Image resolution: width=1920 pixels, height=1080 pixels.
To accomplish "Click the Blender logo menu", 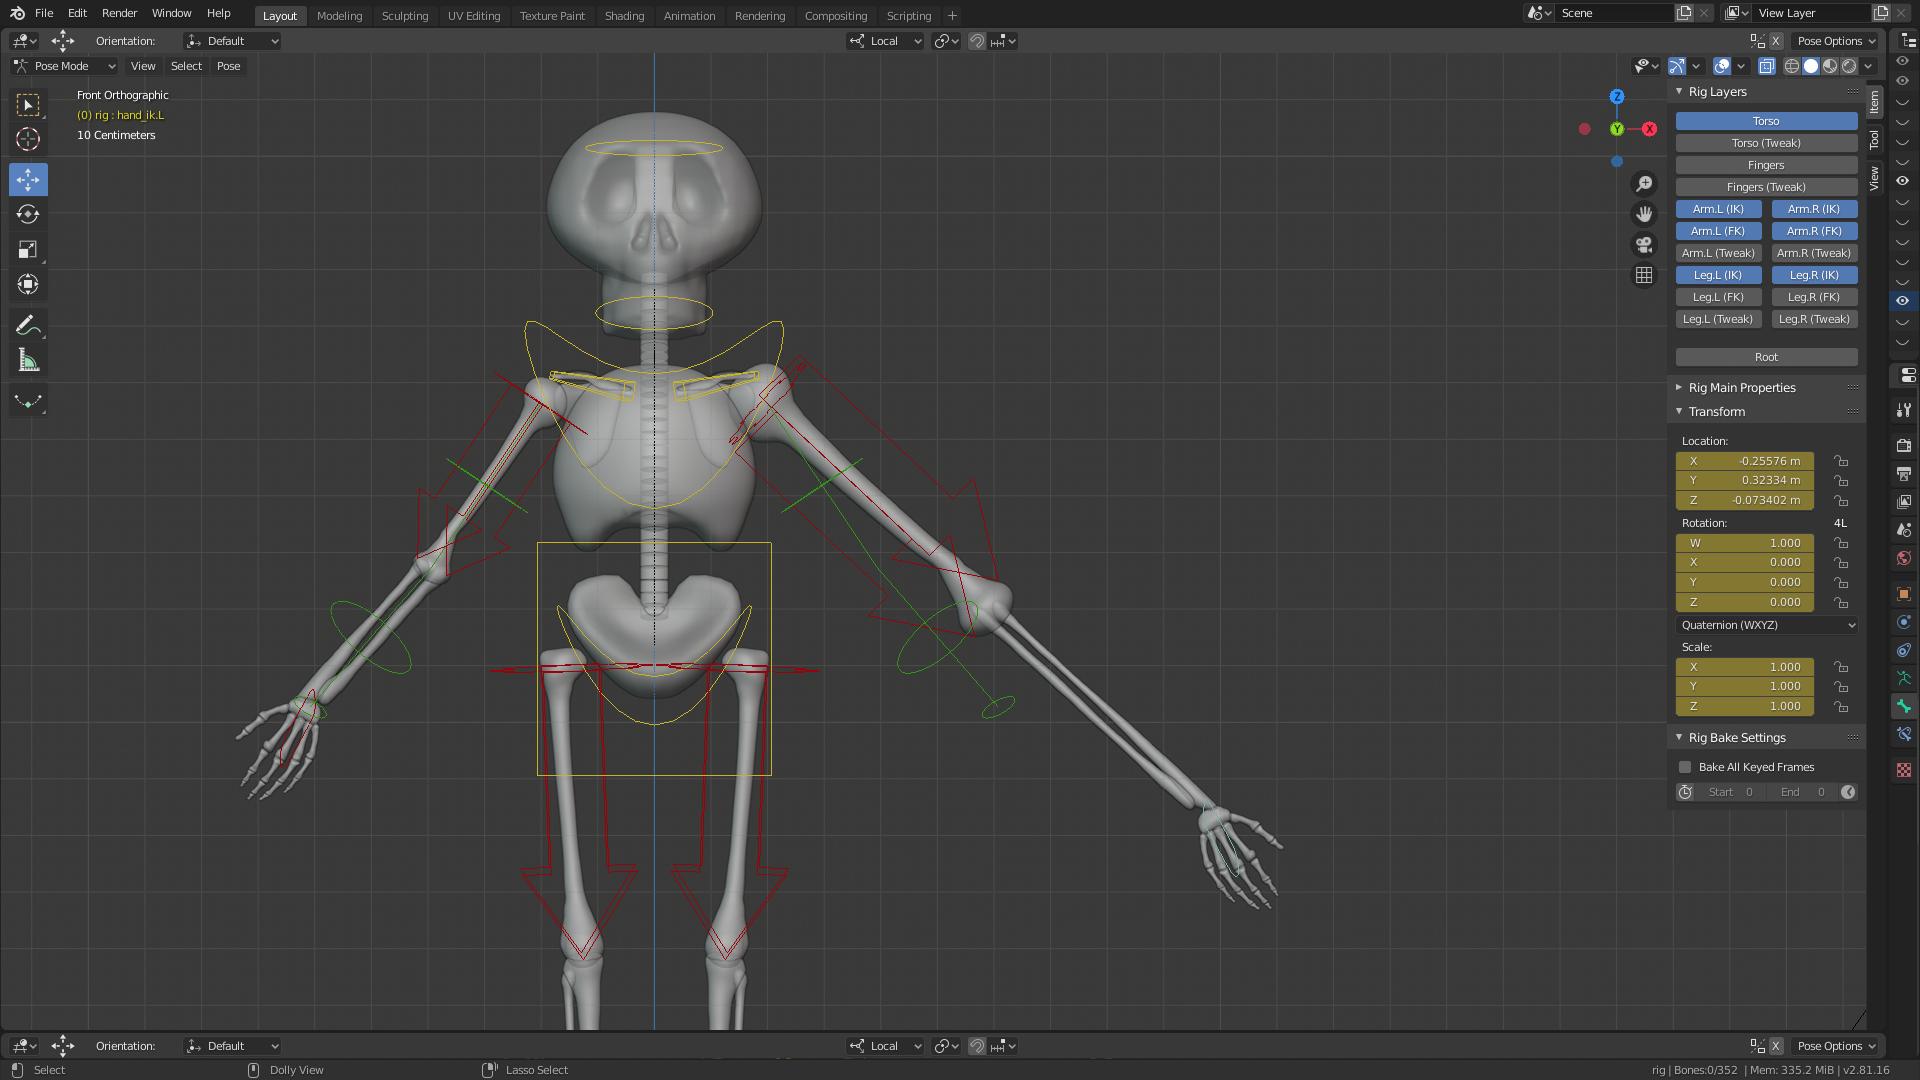I will pos(17,13).
